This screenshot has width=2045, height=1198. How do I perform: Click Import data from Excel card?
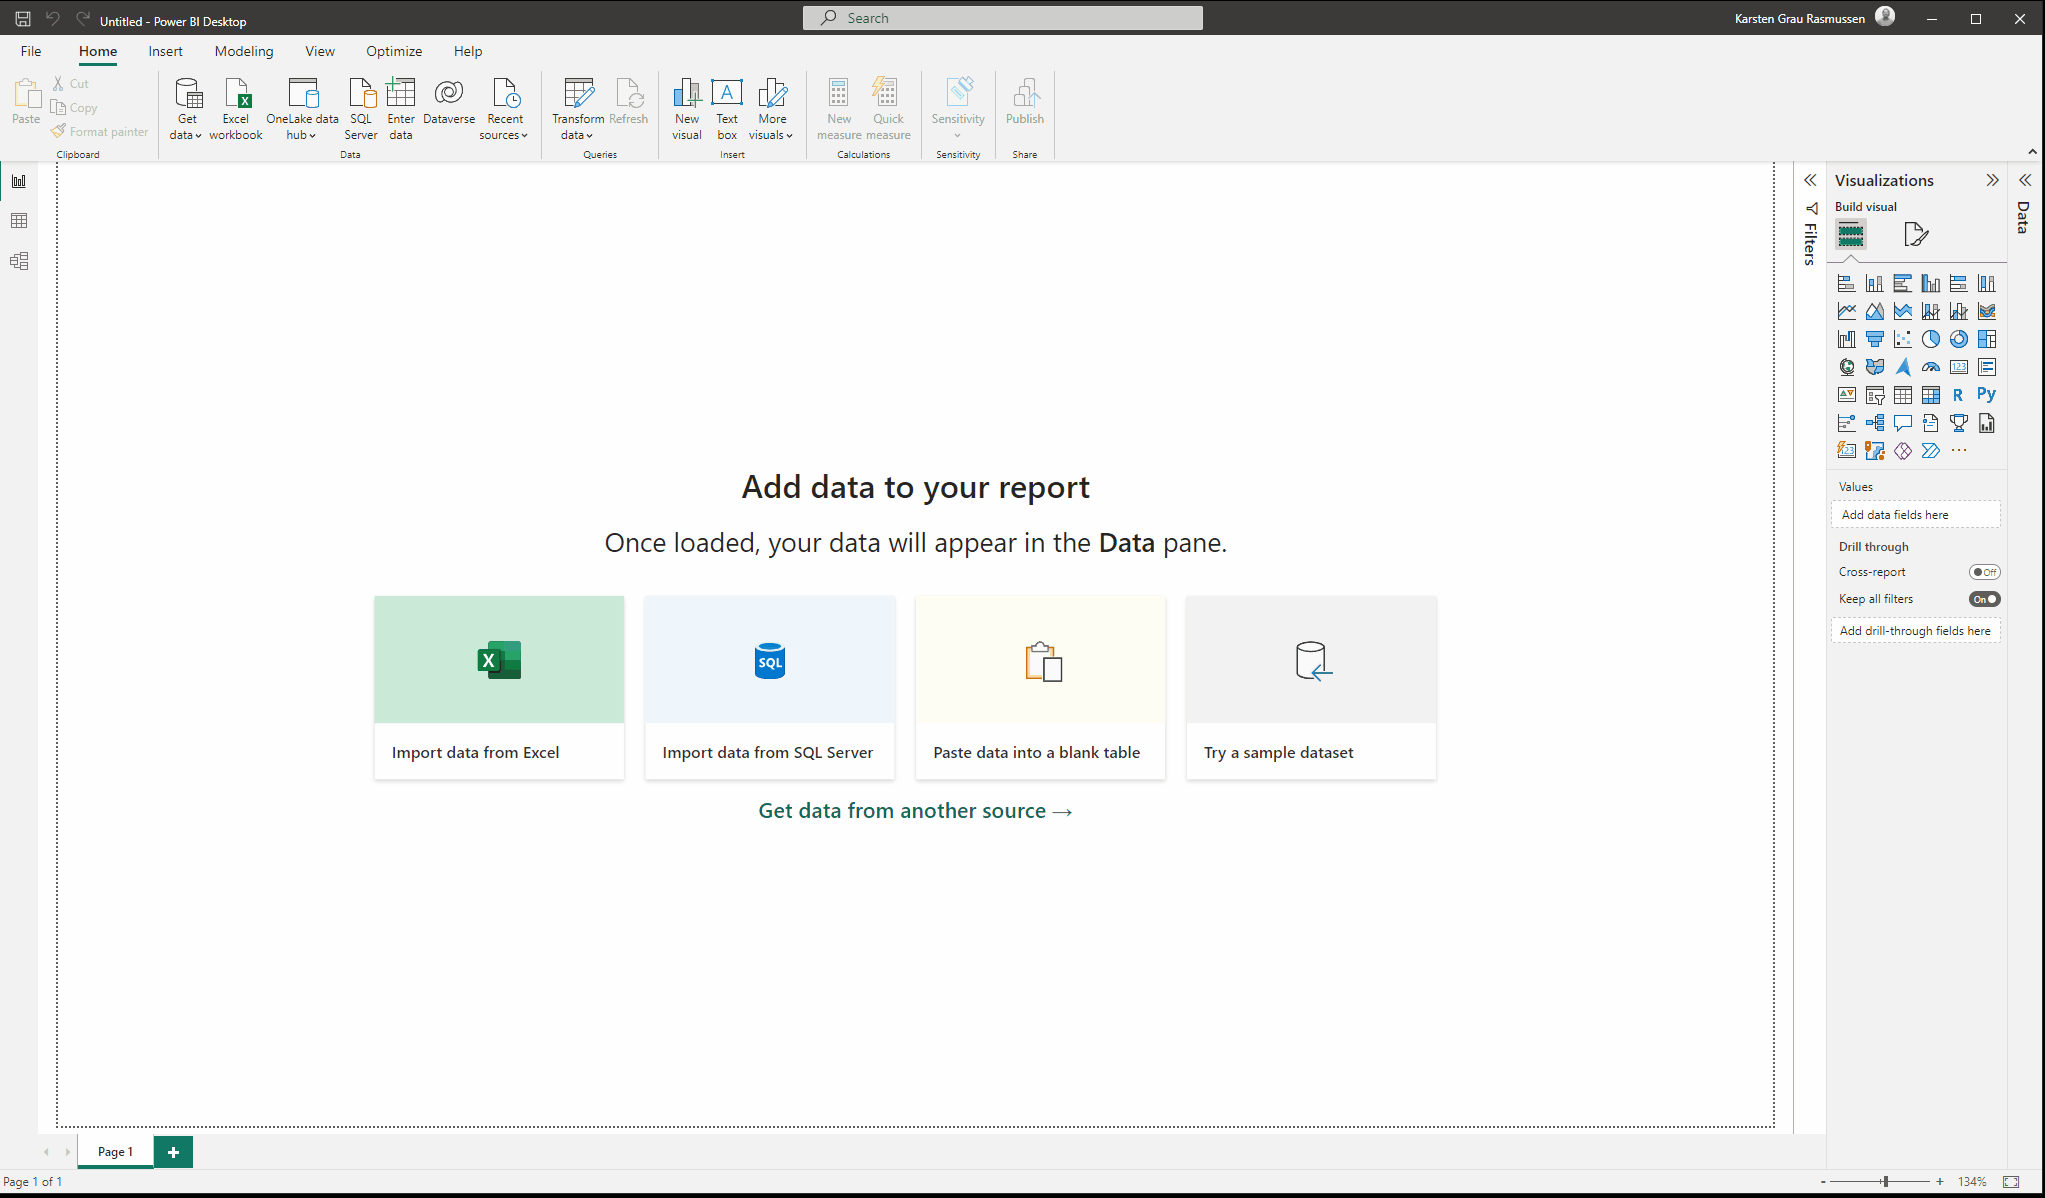click(x=499, y=688)
